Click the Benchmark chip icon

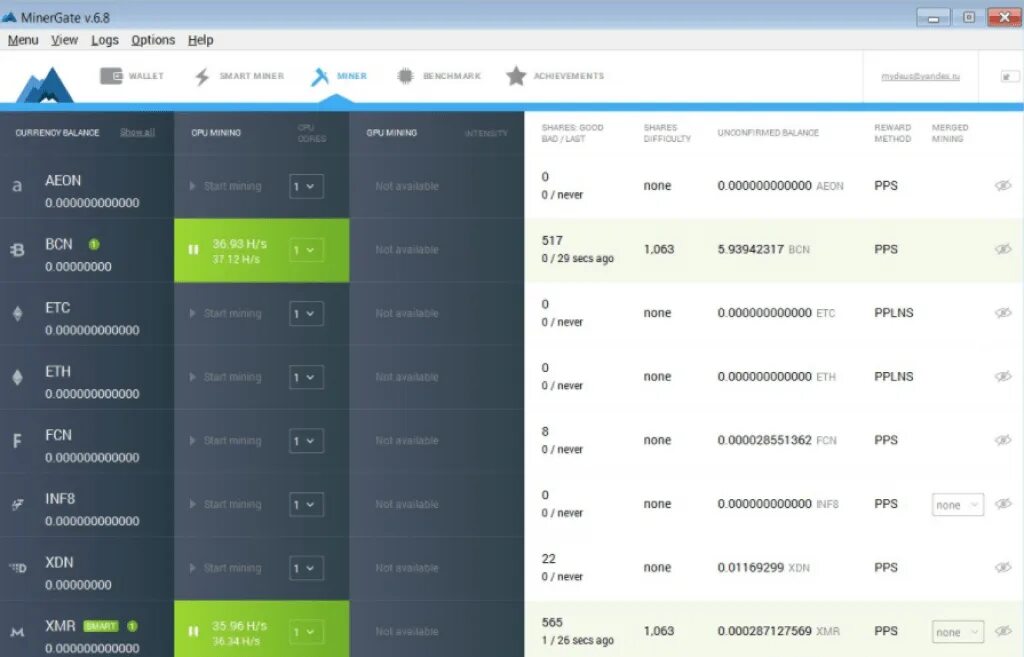click(405, 76)
